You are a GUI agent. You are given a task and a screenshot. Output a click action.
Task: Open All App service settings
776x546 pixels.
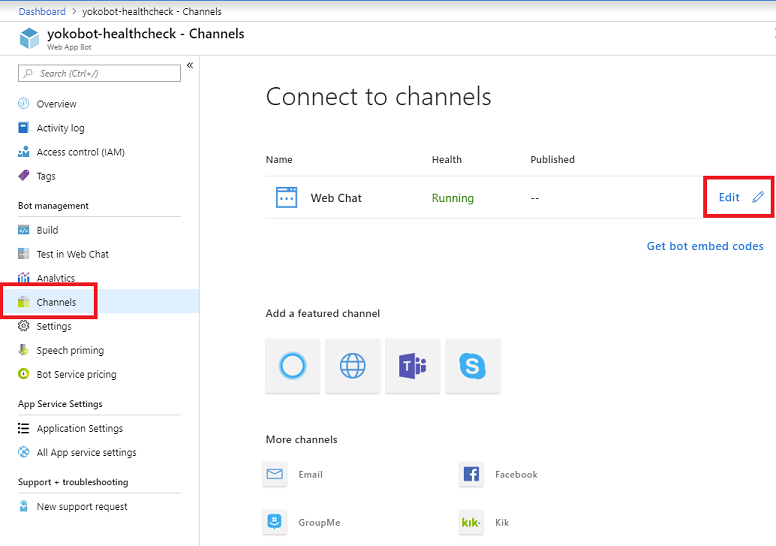[87, 452]
